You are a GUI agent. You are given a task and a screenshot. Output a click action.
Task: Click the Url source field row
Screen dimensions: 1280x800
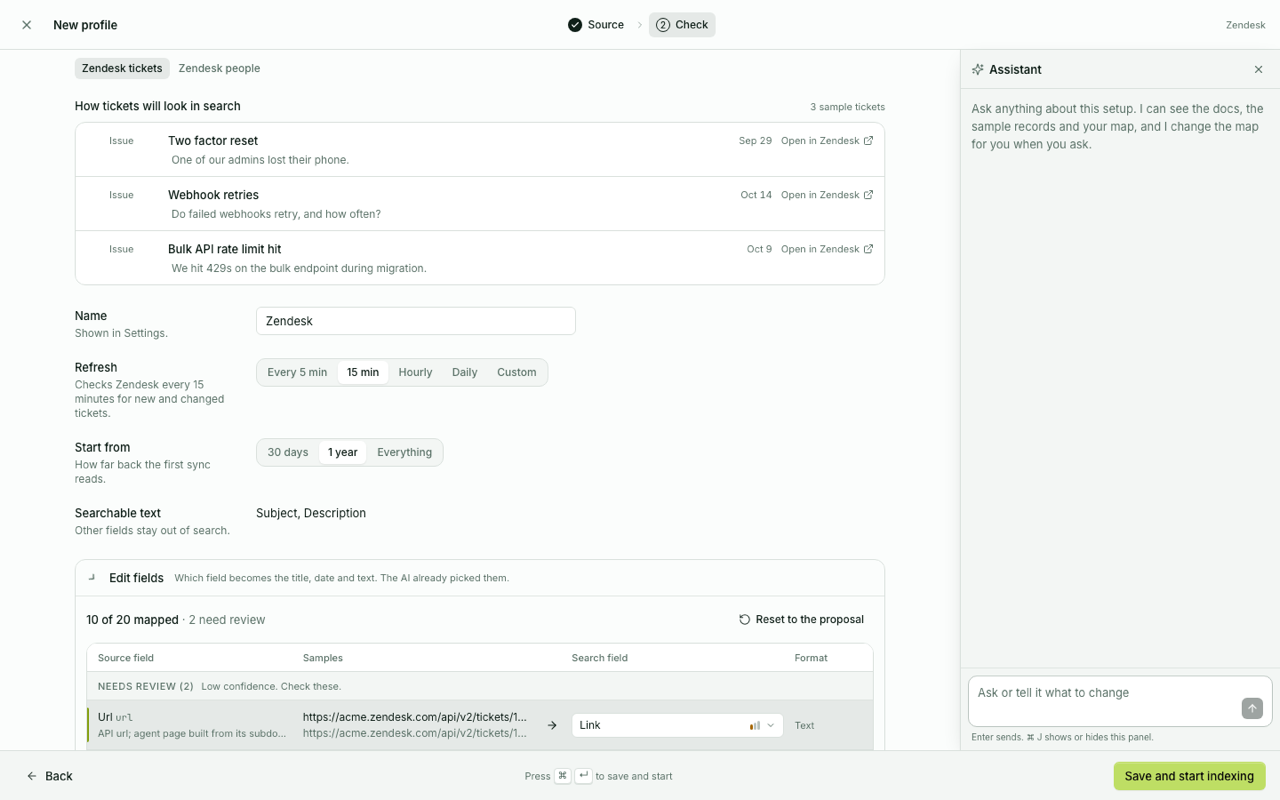click(480, 726)
